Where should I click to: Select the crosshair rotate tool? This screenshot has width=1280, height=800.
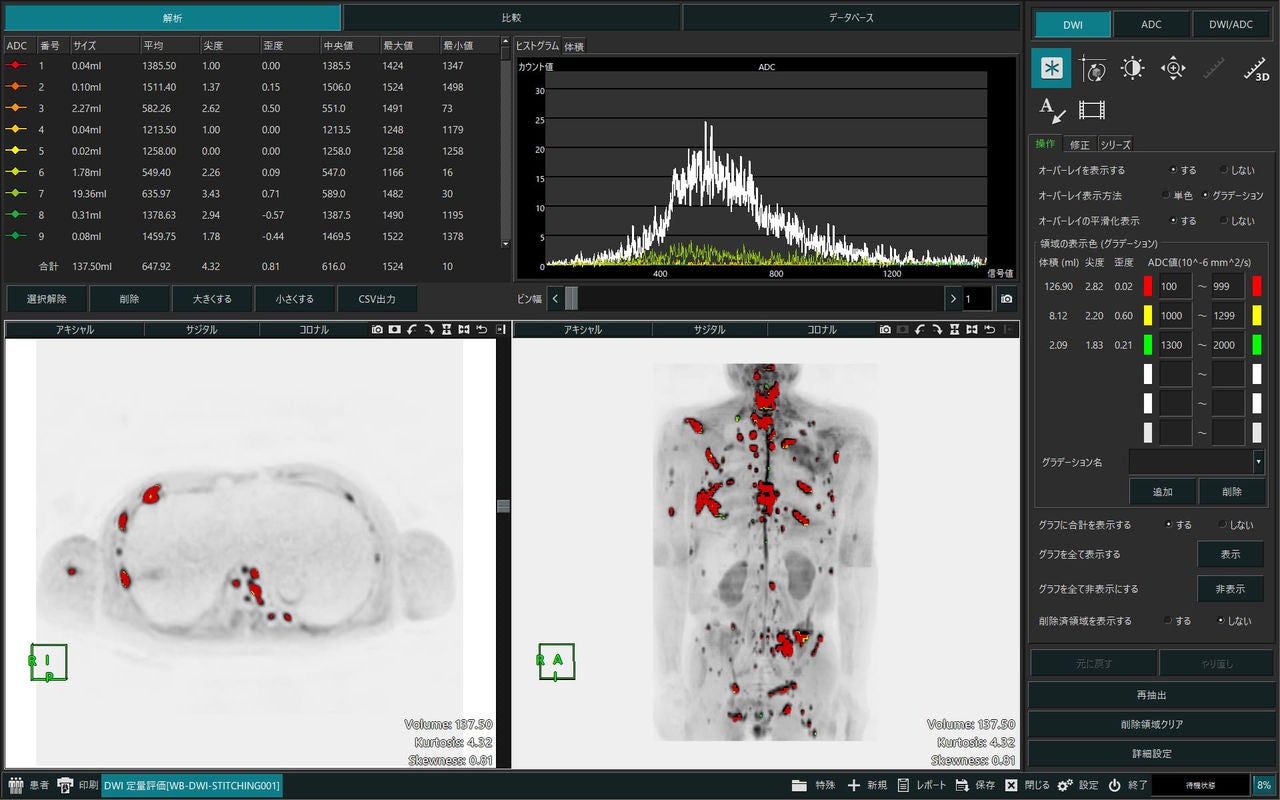click(x=1092, y=68)
